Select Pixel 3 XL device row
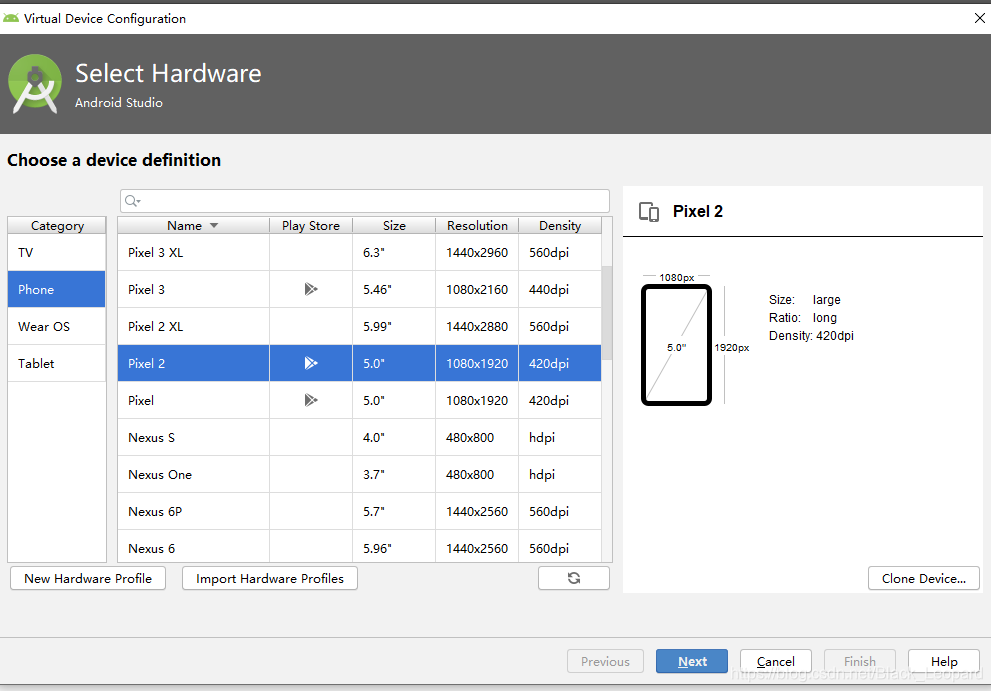This screenshot has width=992, height=692. 359,252
